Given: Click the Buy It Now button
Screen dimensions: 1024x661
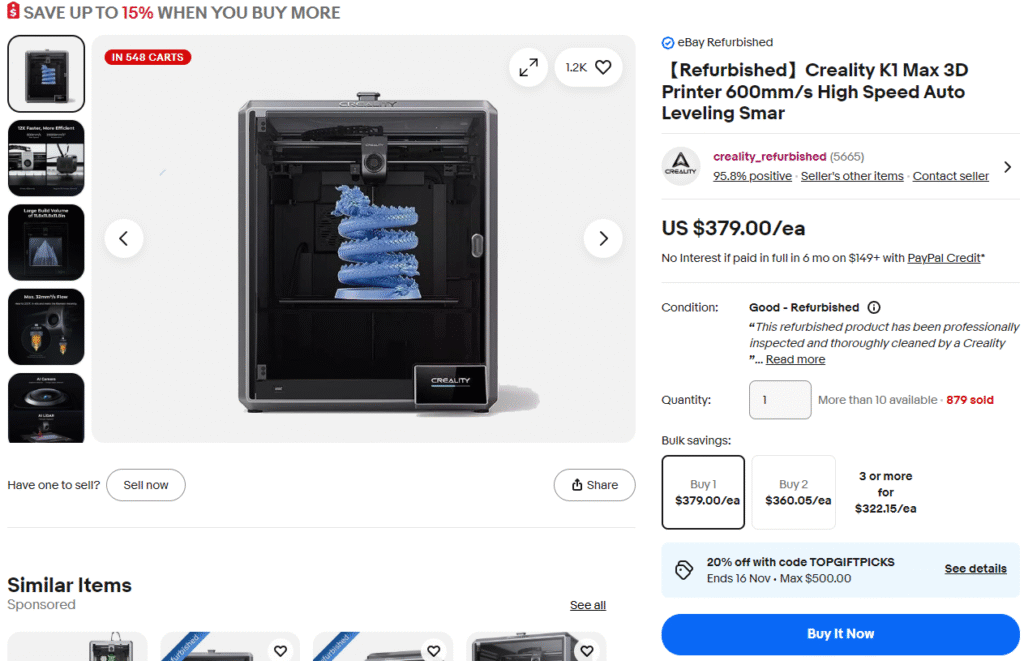Looking at the screenshot, I should [x=840, y=634].
